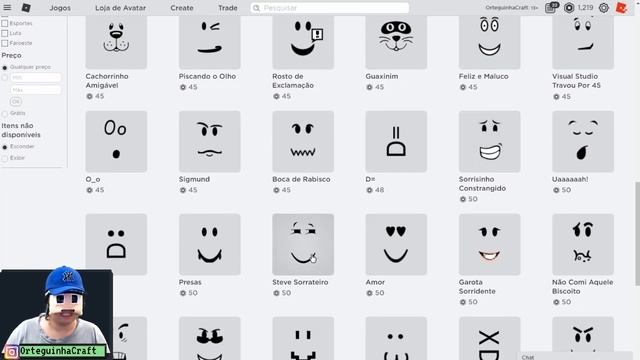The image size is (640, 360).
Task: Go to Roblox home via logo icon
Action: (x=26, y=7)
